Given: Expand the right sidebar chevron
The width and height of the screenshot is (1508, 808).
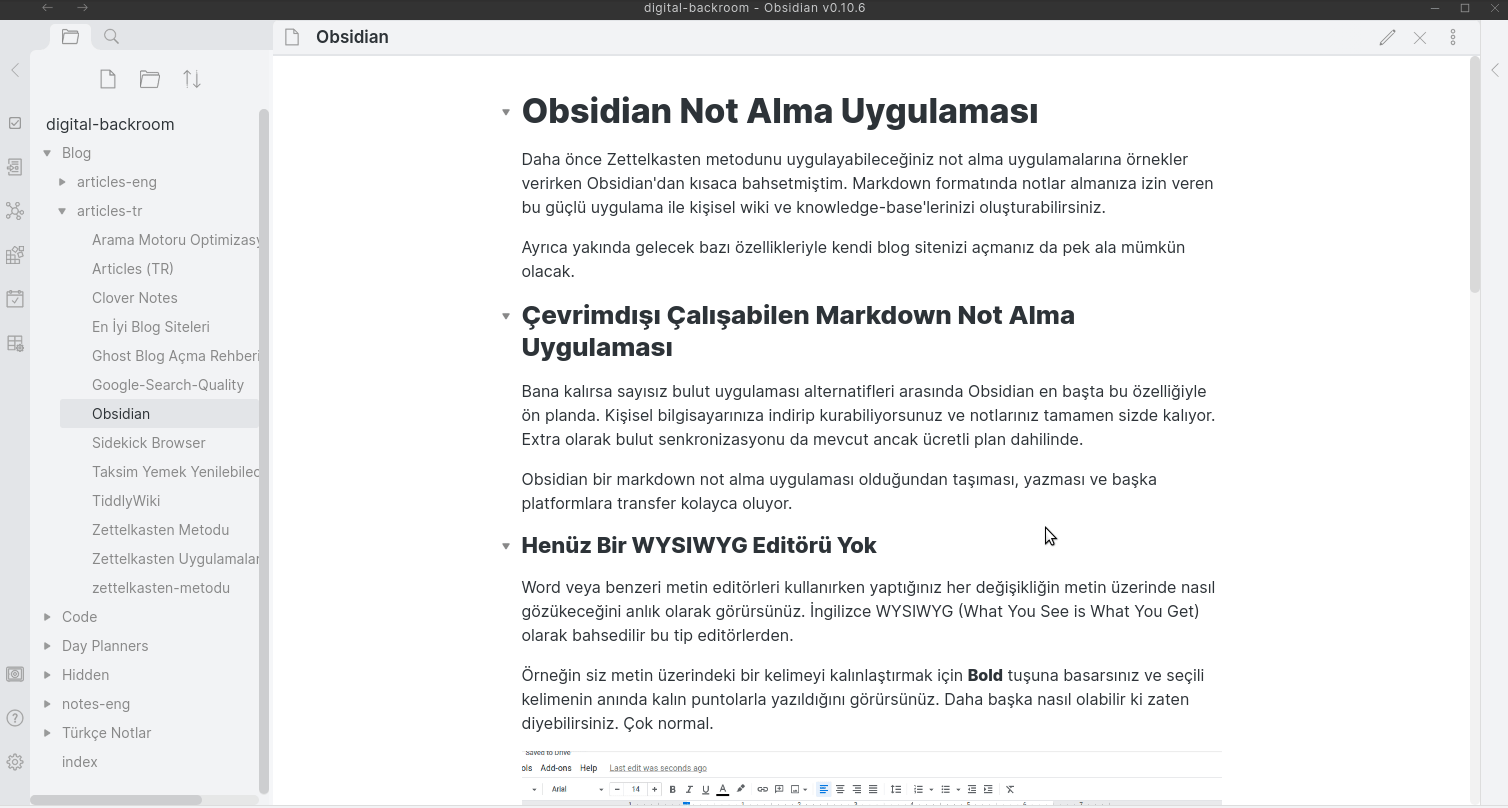Looking at the screenshot, I should pyautogui.click(x=1495, y=70).
